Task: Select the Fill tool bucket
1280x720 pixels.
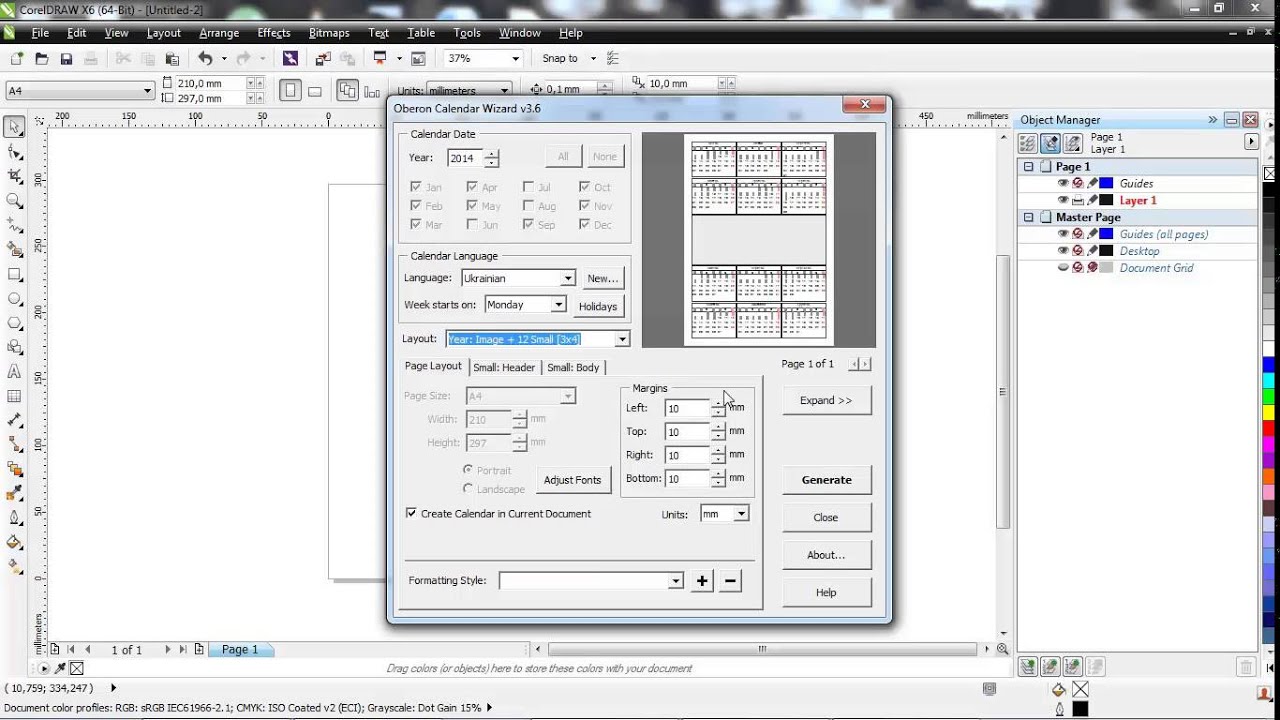Action: tap(14, 543)
